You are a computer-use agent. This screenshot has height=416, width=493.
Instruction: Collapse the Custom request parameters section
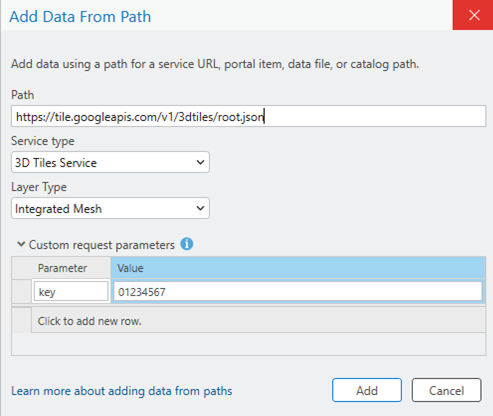tap(21, 244)
